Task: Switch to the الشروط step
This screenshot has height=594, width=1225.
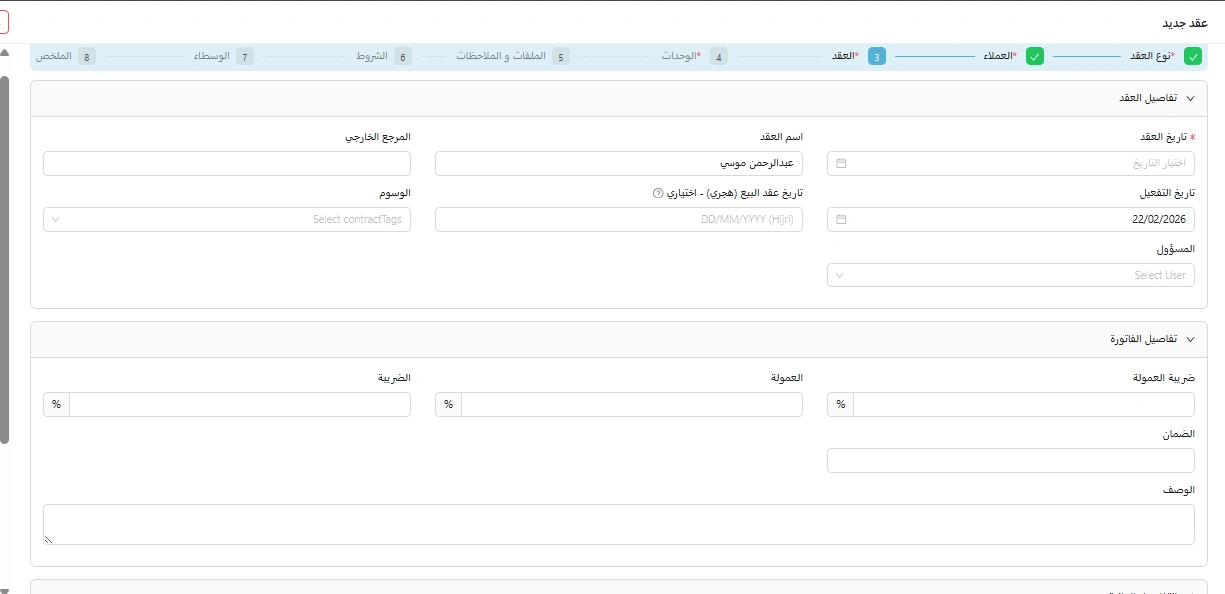Action: 384,56
